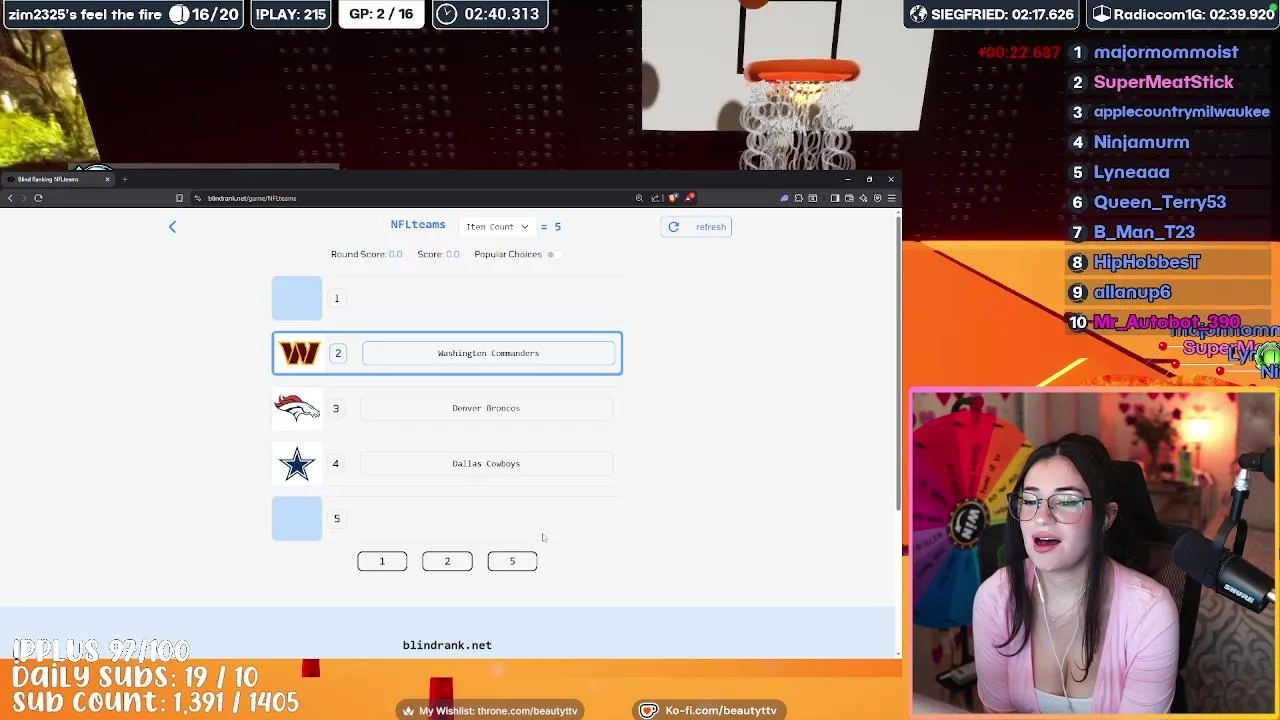This screenshot has height=720, width=1280.
Task: Click the Popular Choices label
Action: coord(508,254)
